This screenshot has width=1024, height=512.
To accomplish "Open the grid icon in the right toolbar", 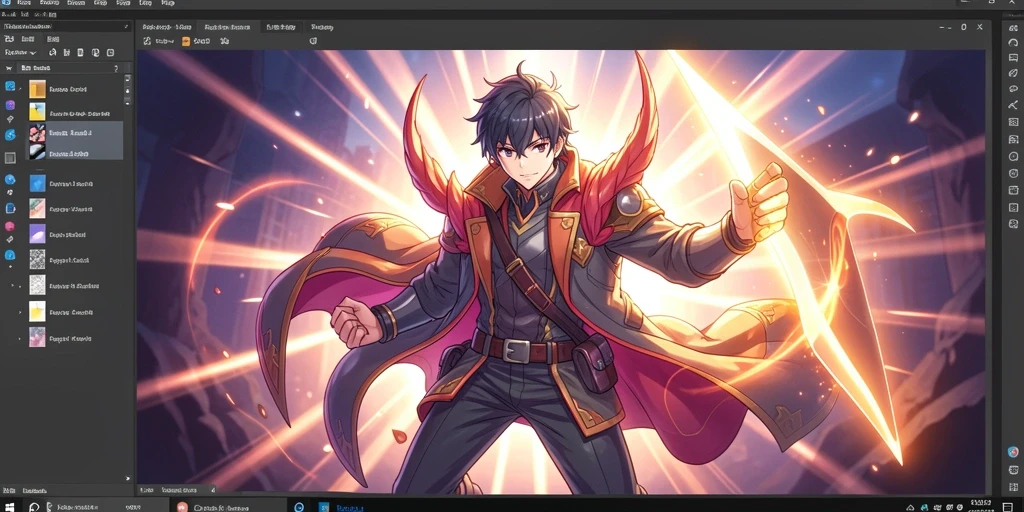I will [1013, 122].
